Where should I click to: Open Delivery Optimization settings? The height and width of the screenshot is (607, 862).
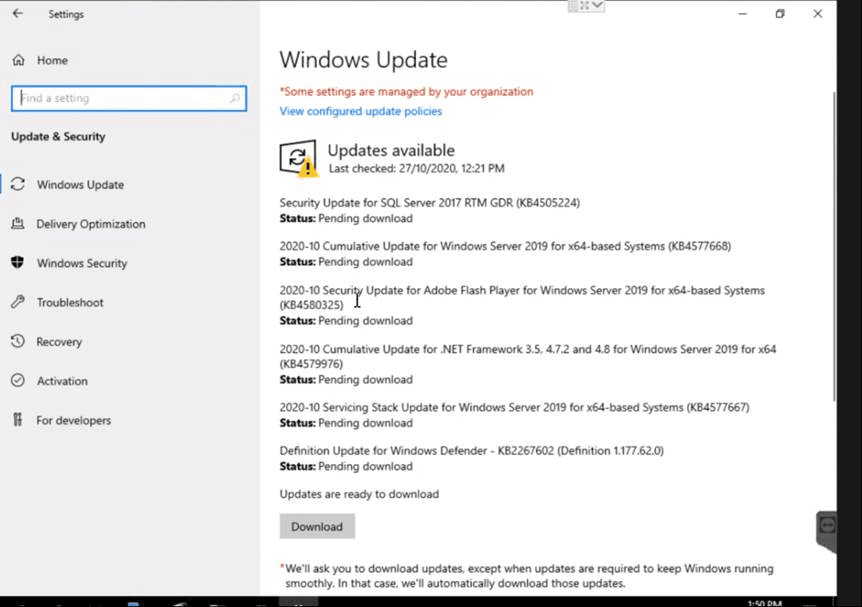(x=91, y=224)
